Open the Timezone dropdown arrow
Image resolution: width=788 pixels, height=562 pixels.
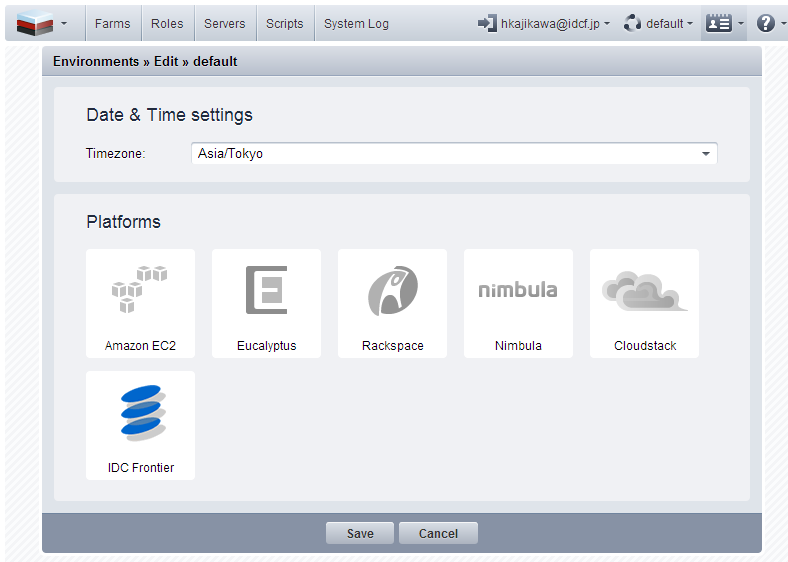coord(706,154)
